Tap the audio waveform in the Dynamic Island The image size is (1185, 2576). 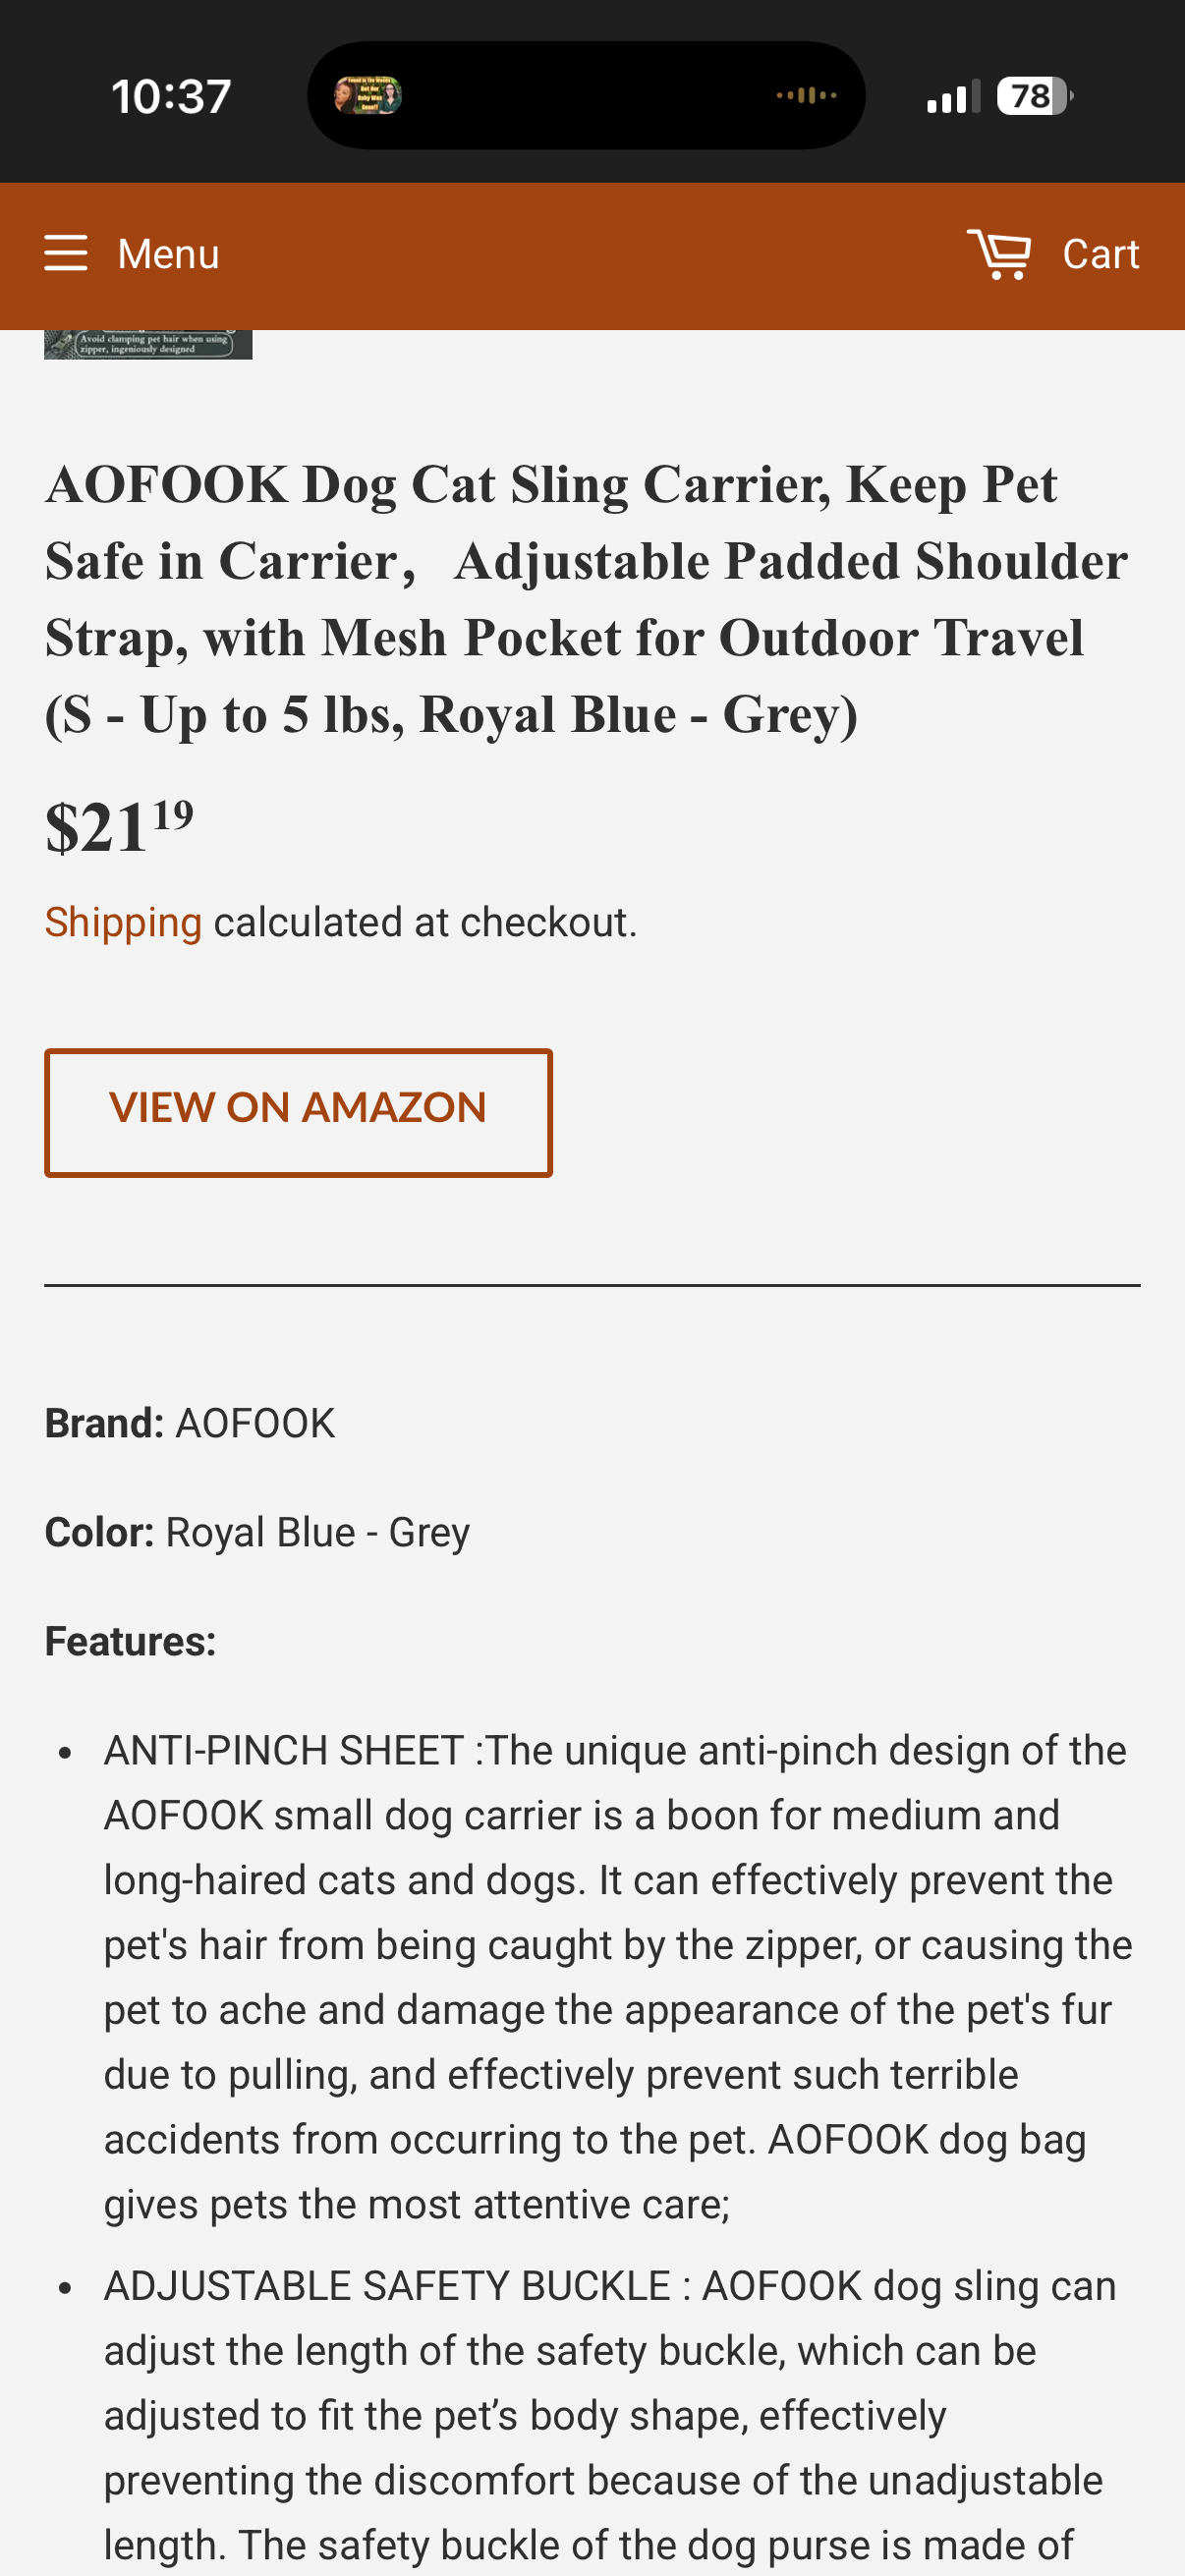pos(805,95)
